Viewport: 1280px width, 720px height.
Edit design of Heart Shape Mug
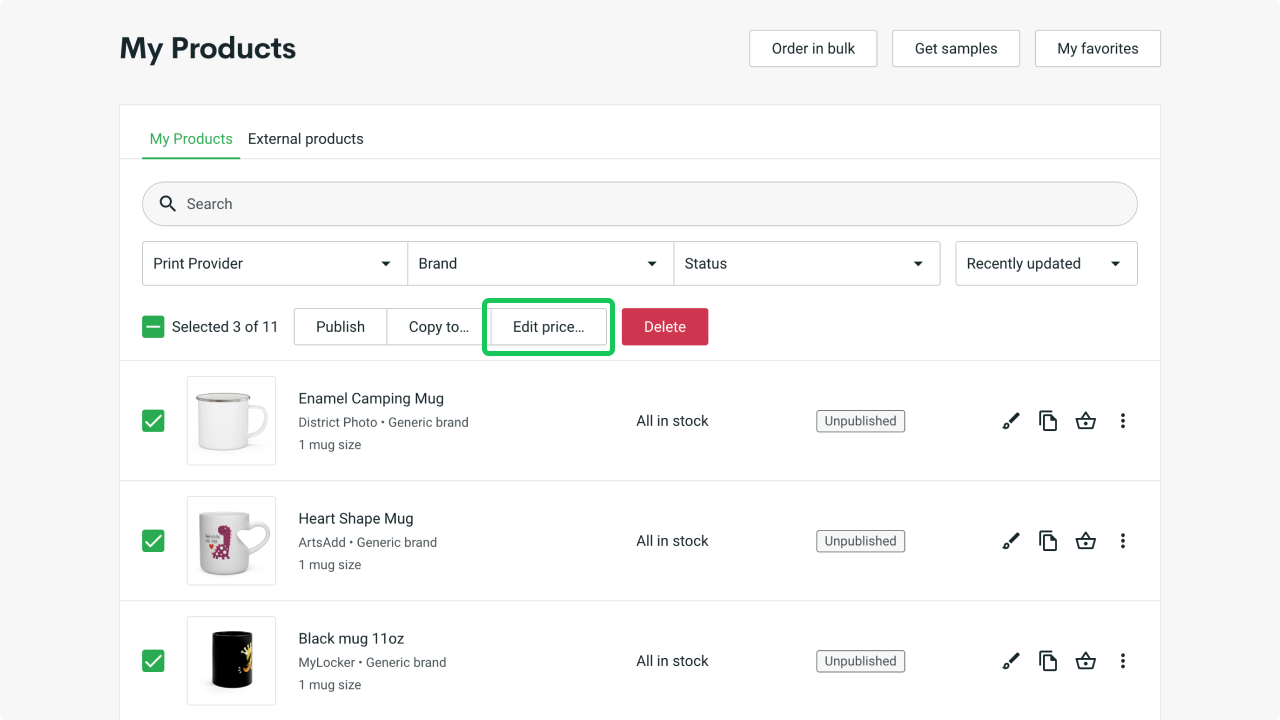(1011, 541)
